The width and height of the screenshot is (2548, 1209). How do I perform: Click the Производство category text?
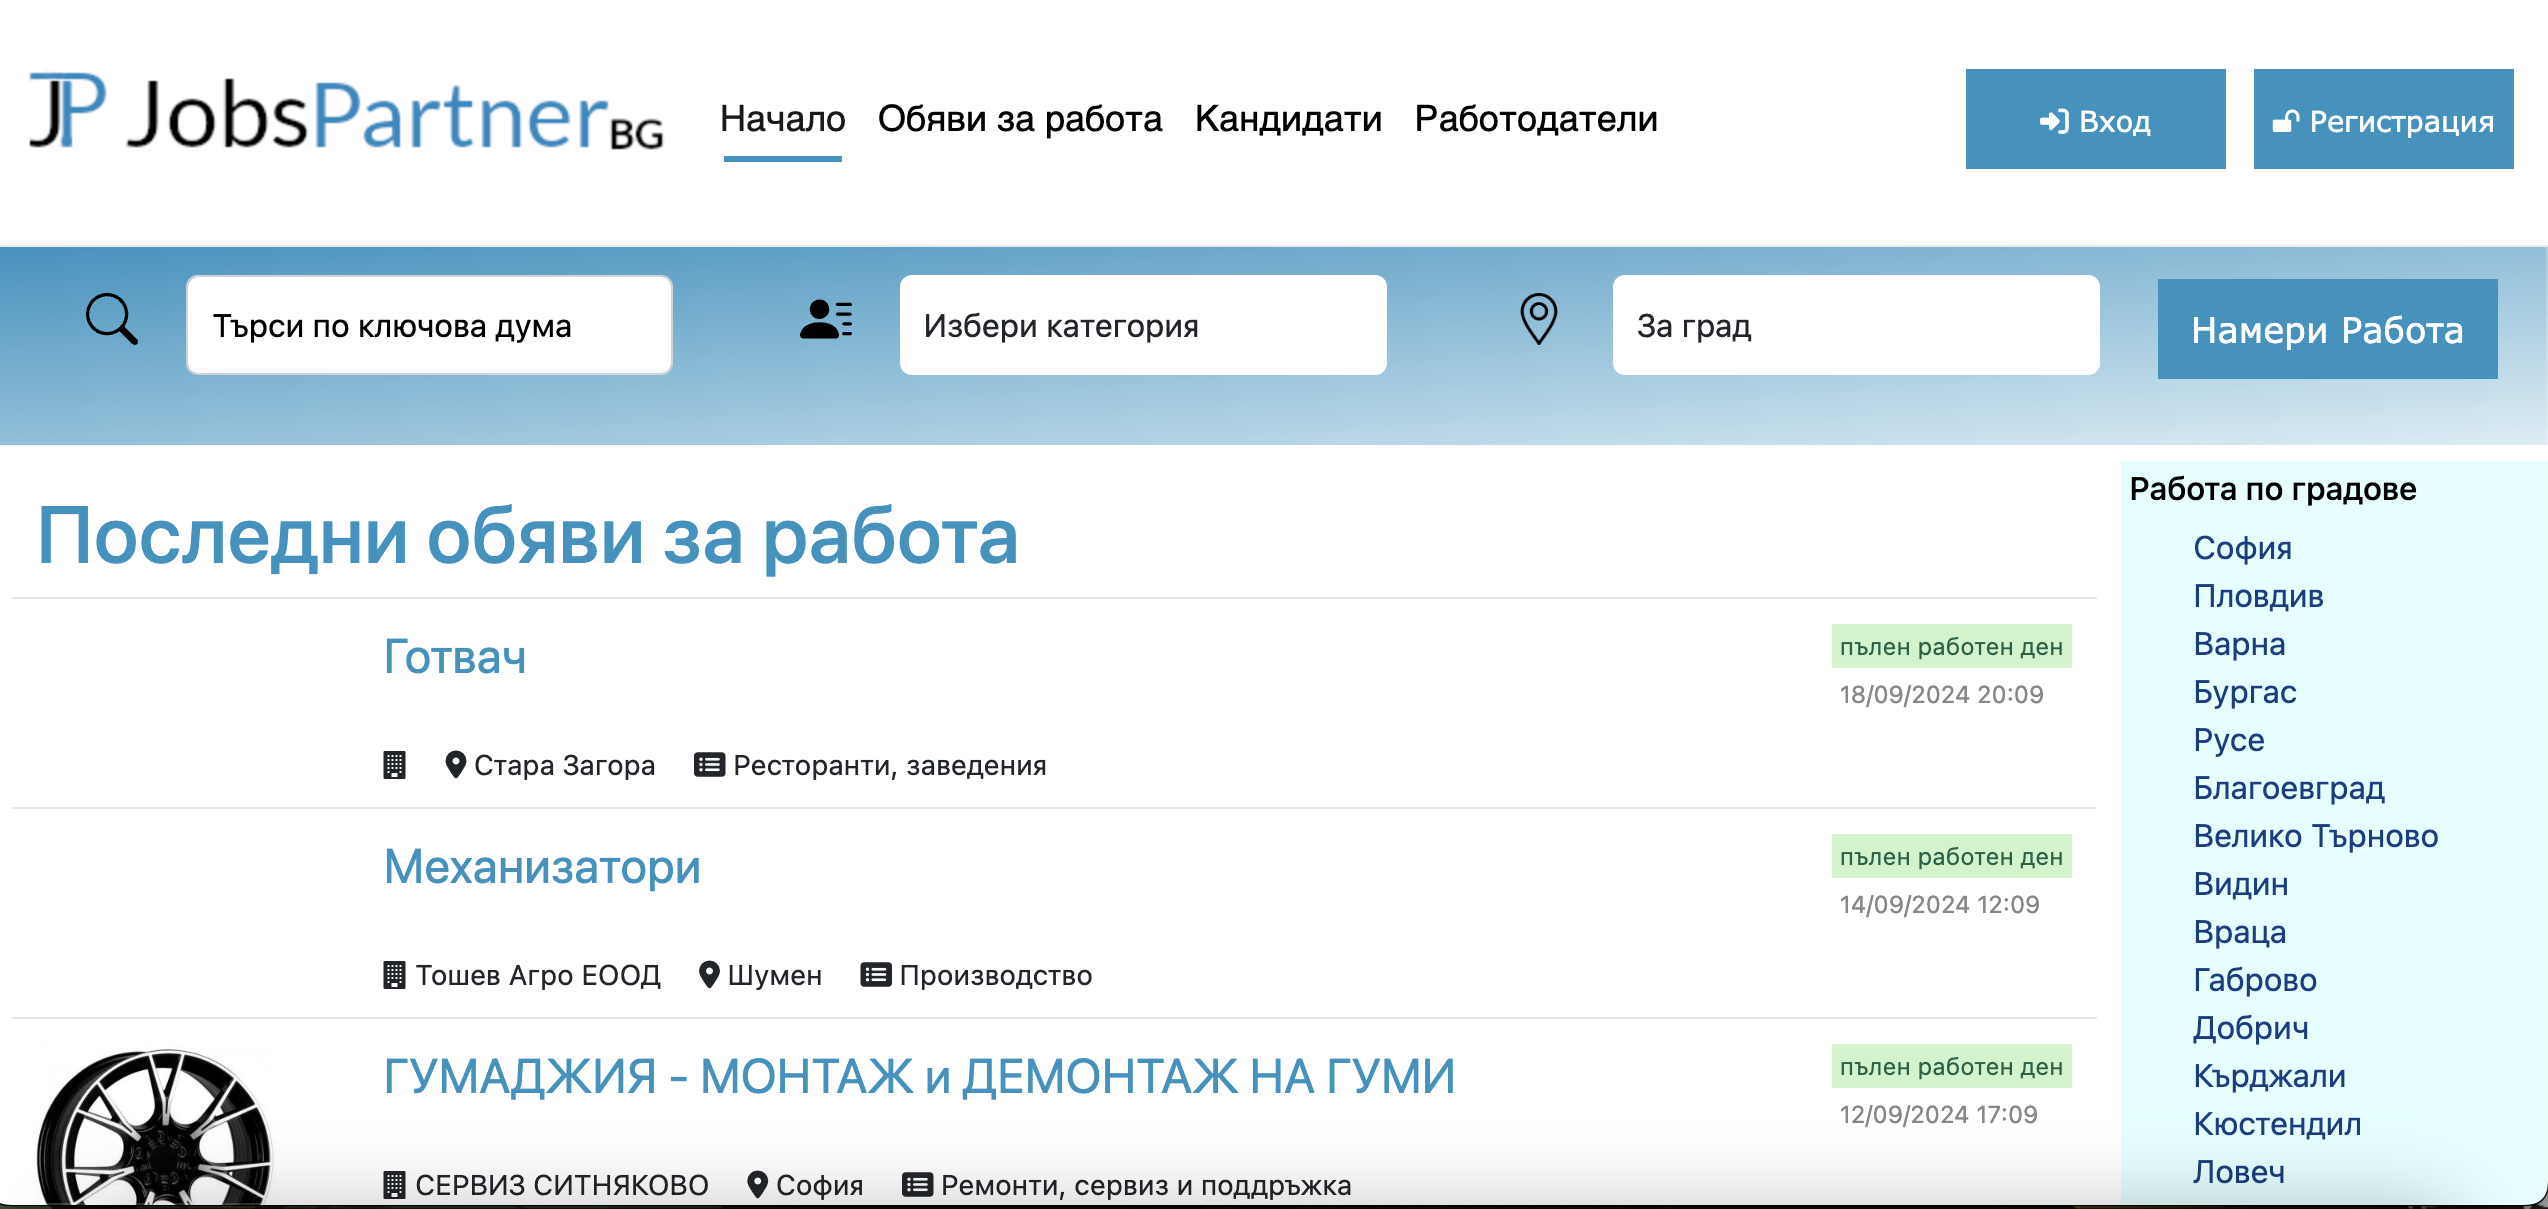point(996,975)
